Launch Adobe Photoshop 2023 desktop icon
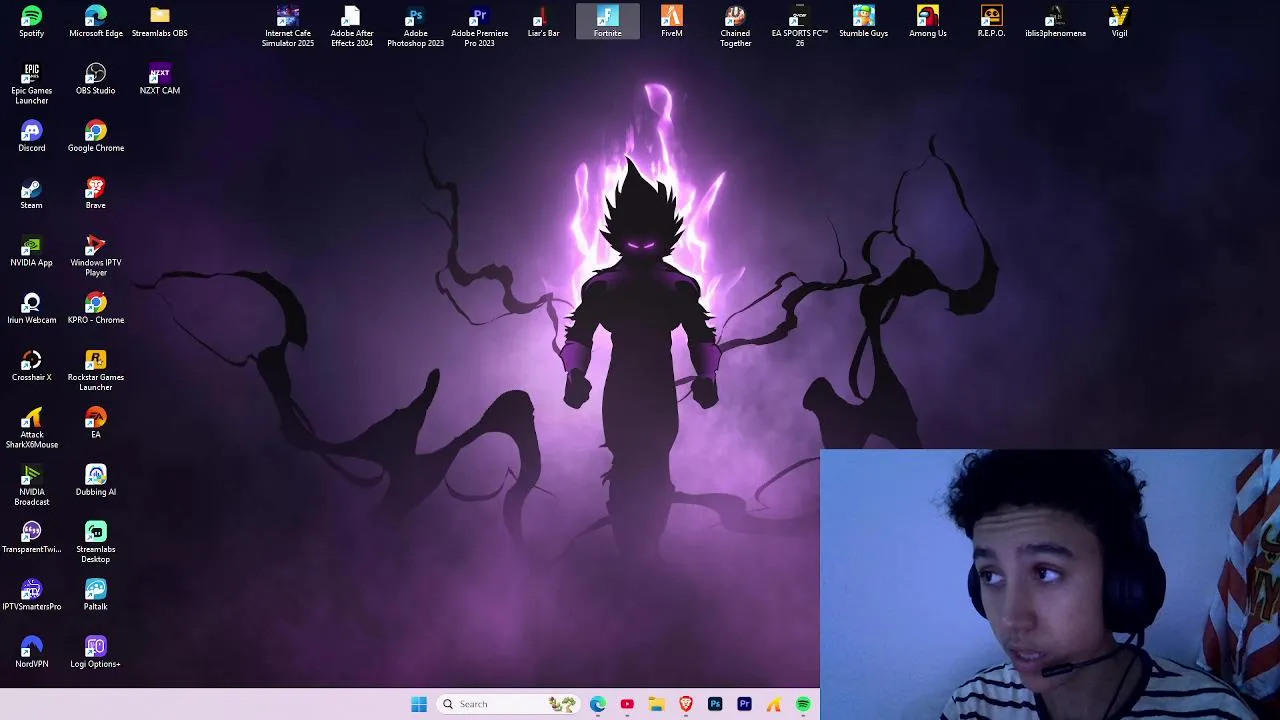Viewport: 1280px width, 720px height. click(415, 27)
